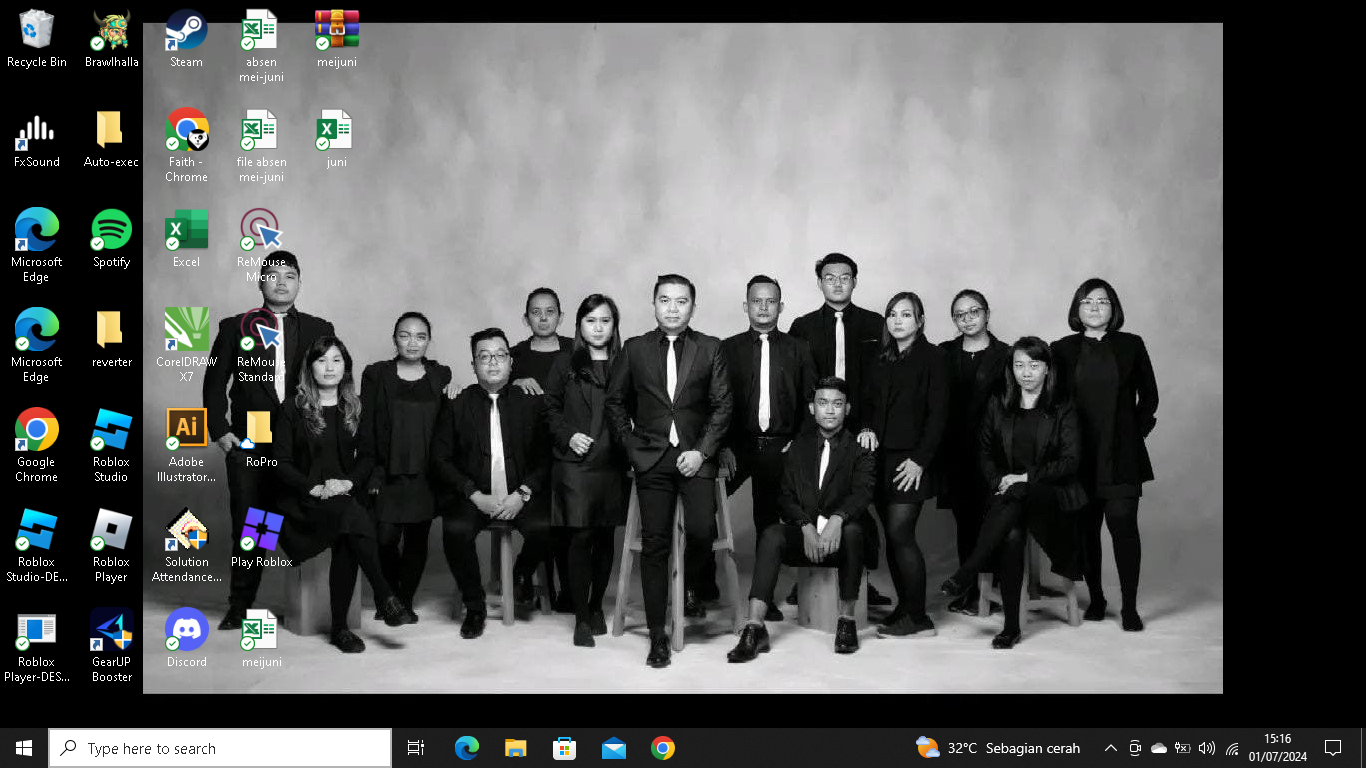Click the ReMouse Micro shortcut
This screenshot has height=768, width=1366.
(261, 246)
